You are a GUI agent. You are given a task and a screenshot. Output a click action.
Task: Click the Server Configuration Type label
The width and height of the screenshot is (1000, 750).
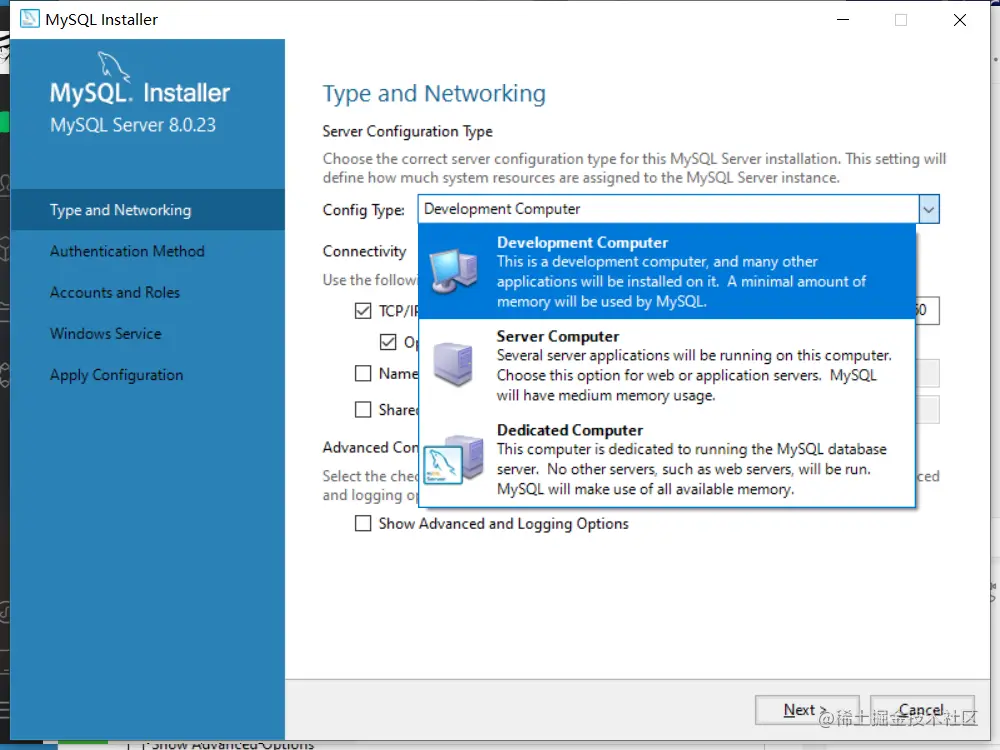[x=408, y=131]
